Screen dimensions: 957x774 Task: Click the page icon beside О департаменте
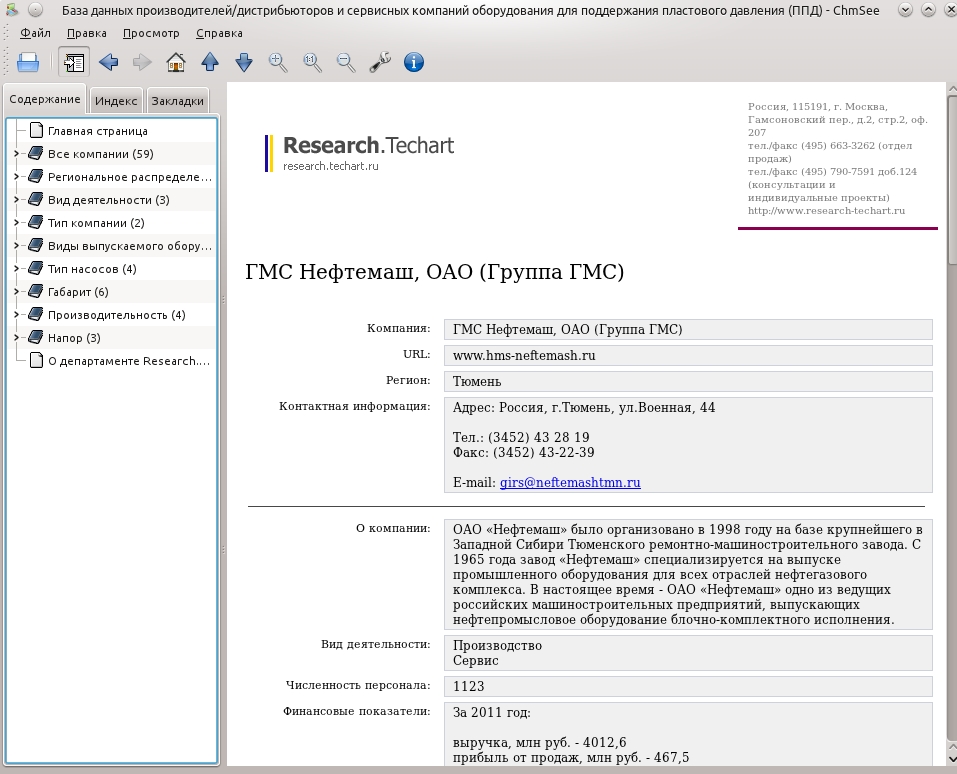pyautogui.click(x=37, y=361)
